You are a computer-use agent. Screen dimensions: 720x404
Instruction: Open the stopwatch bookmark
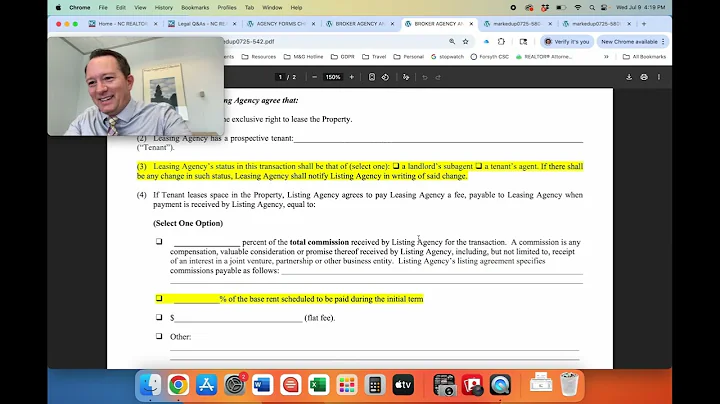coord(448,56)
